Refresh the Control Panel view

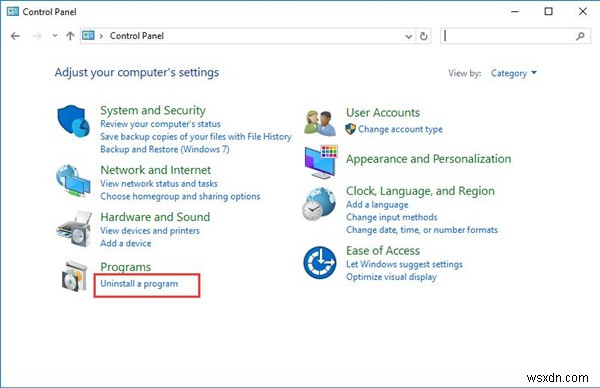coord(424,36)
